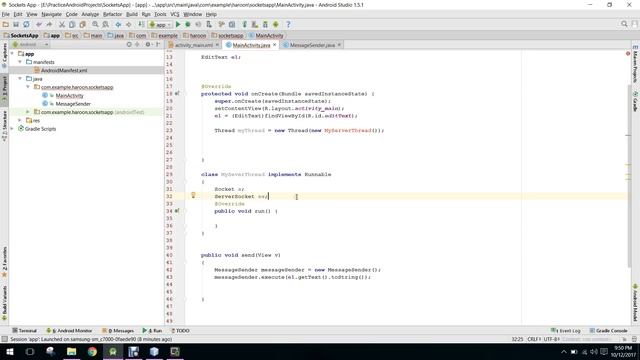Open the Terminal tool window
This screenshot has width=640, height=360.
point(24,331)
